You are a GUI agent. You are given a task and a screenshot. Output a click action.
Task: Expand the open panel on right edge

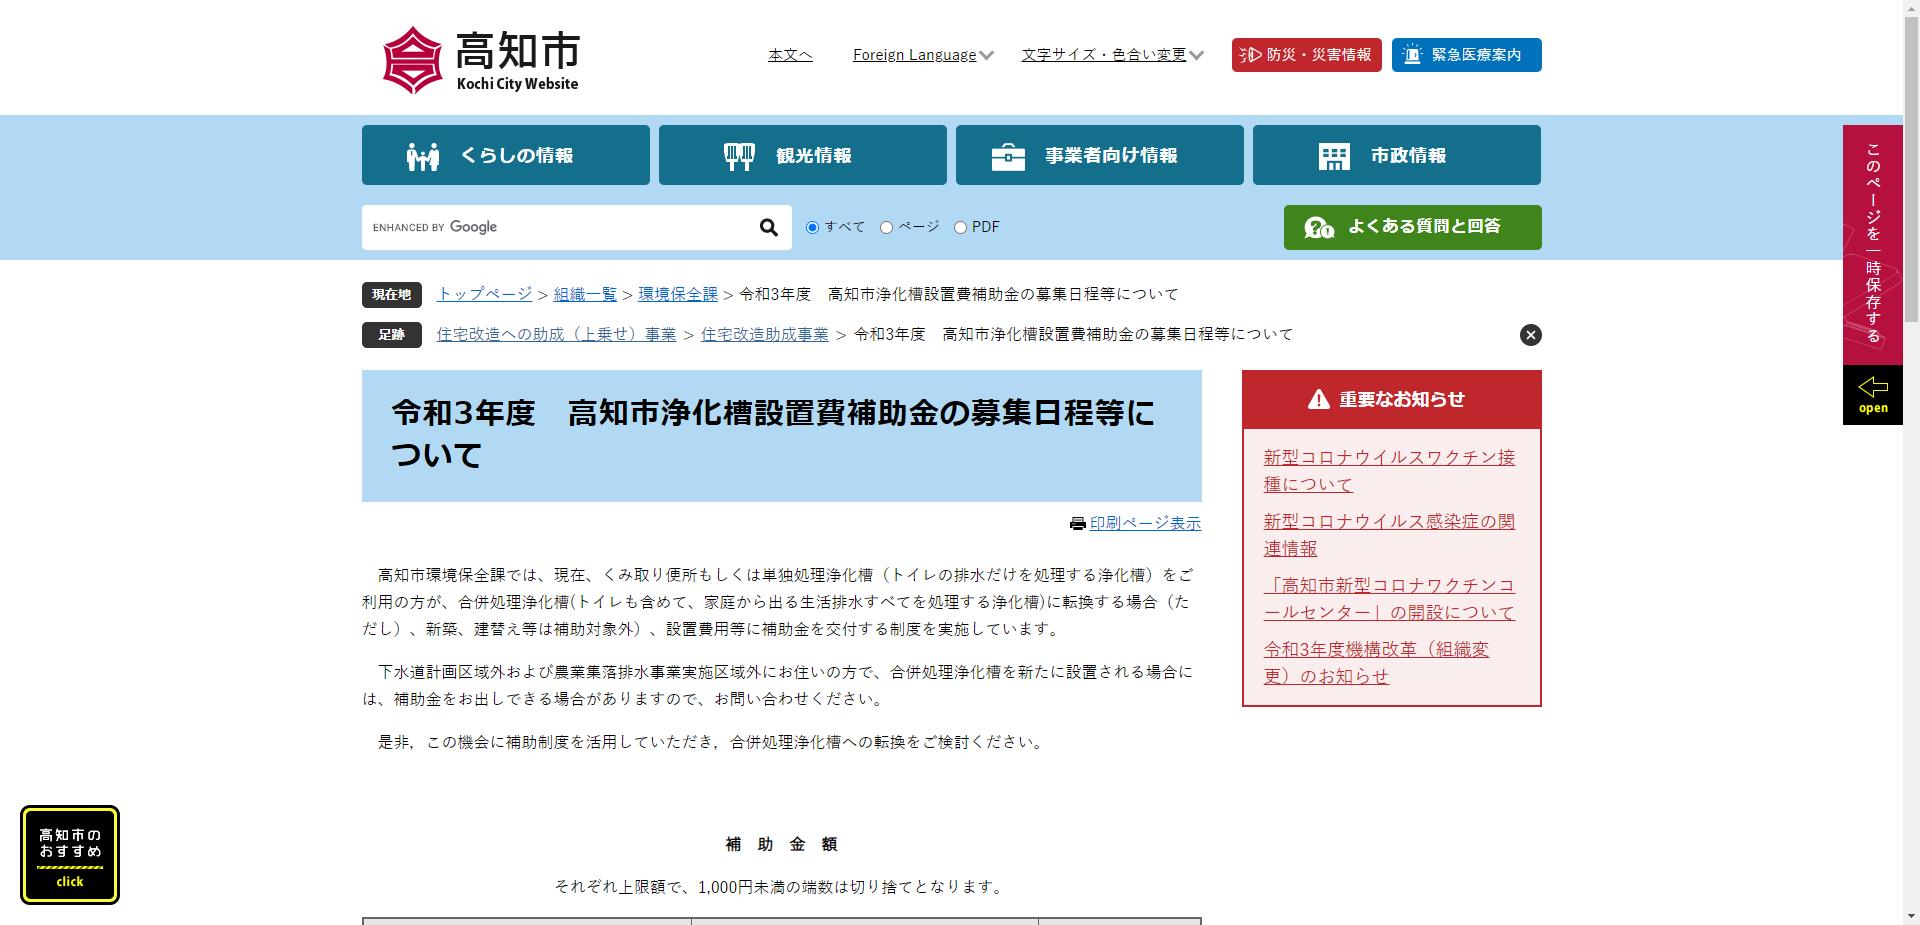click(x=1872, y=393)
